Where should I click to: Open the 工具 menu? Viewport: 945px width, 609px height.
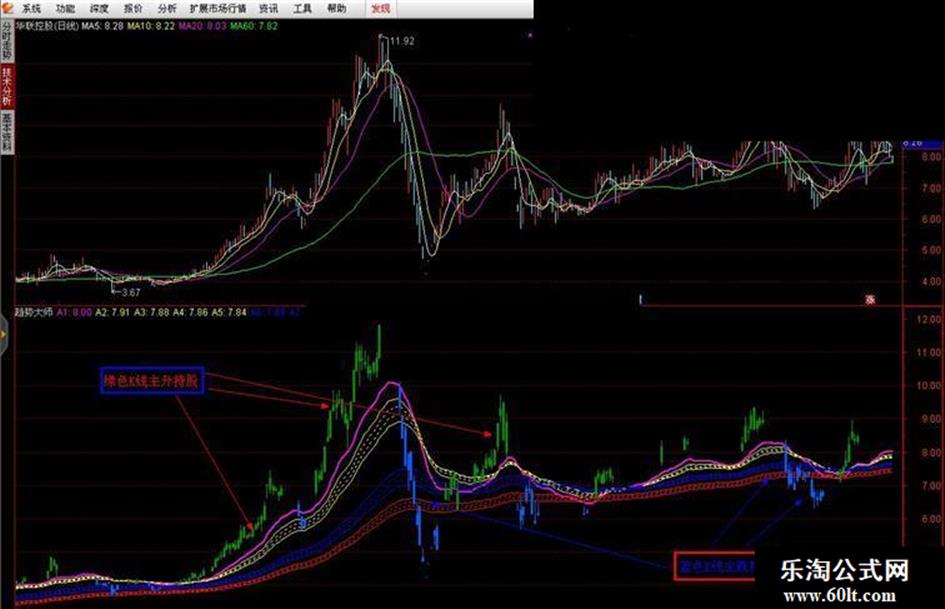(x=303, y=8)
